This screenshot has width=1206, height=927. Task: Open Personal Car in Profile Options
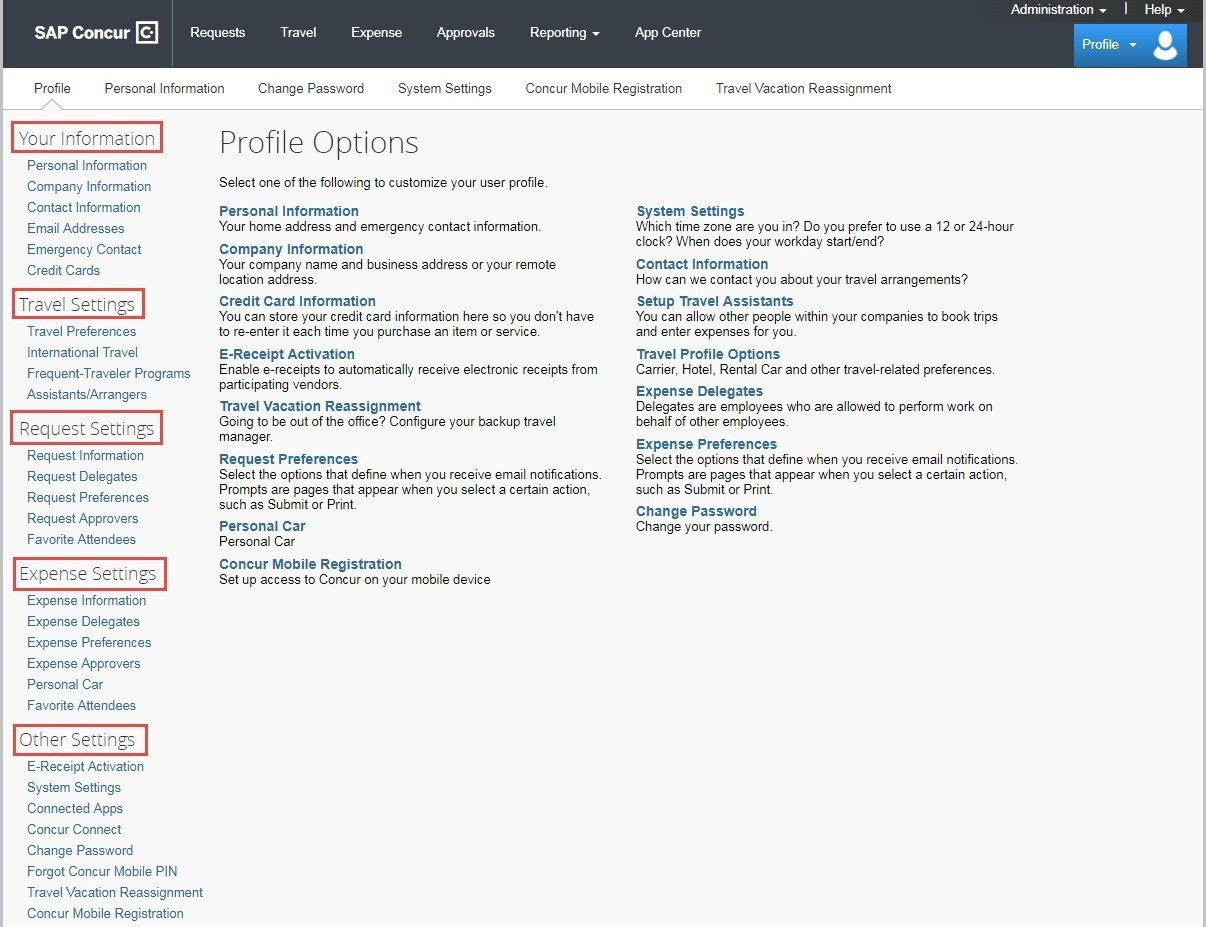(262, 526)
